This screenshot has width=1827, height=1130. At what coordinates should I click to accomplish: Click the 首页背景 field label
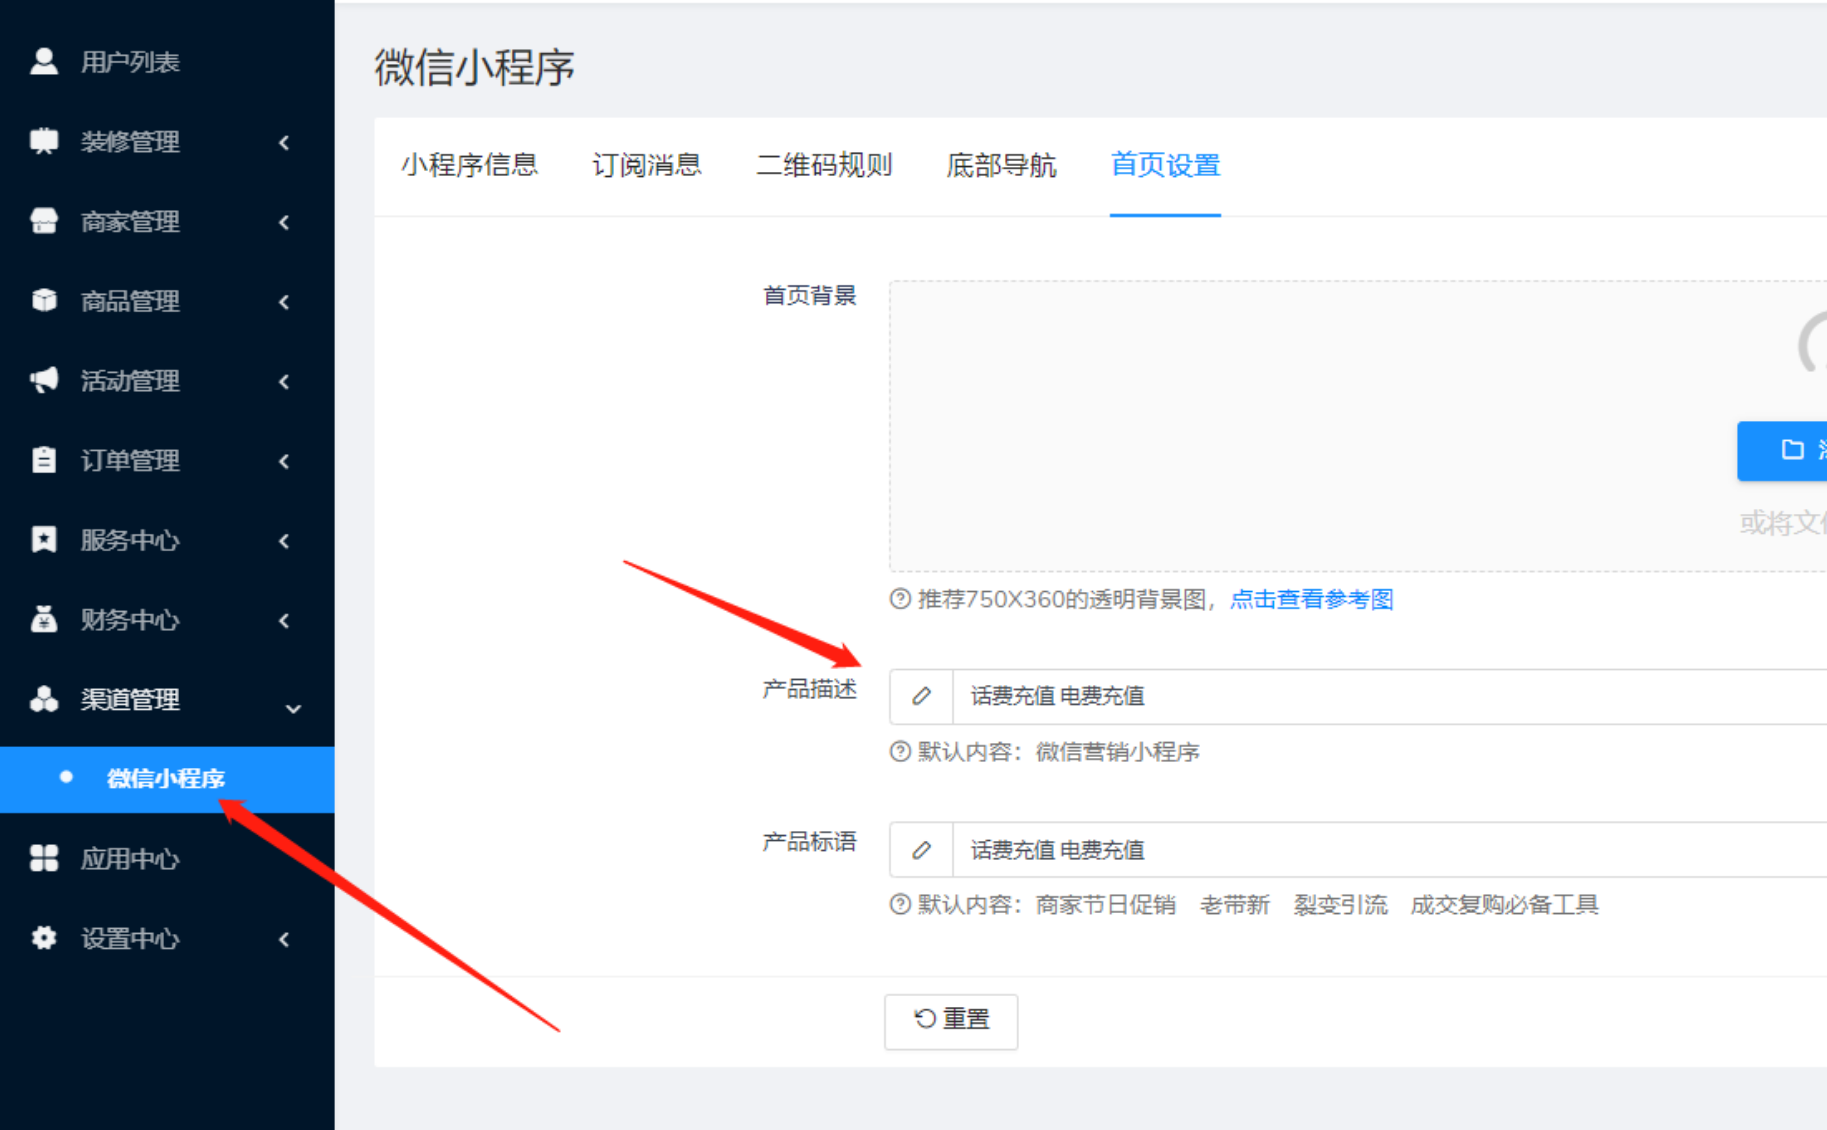tap(810, 295)
